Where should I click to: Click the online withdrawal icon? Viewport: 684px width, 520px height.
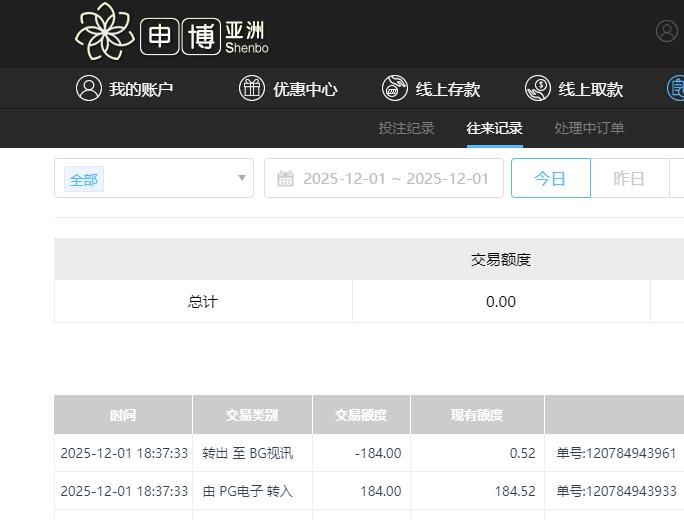point(538,88)
